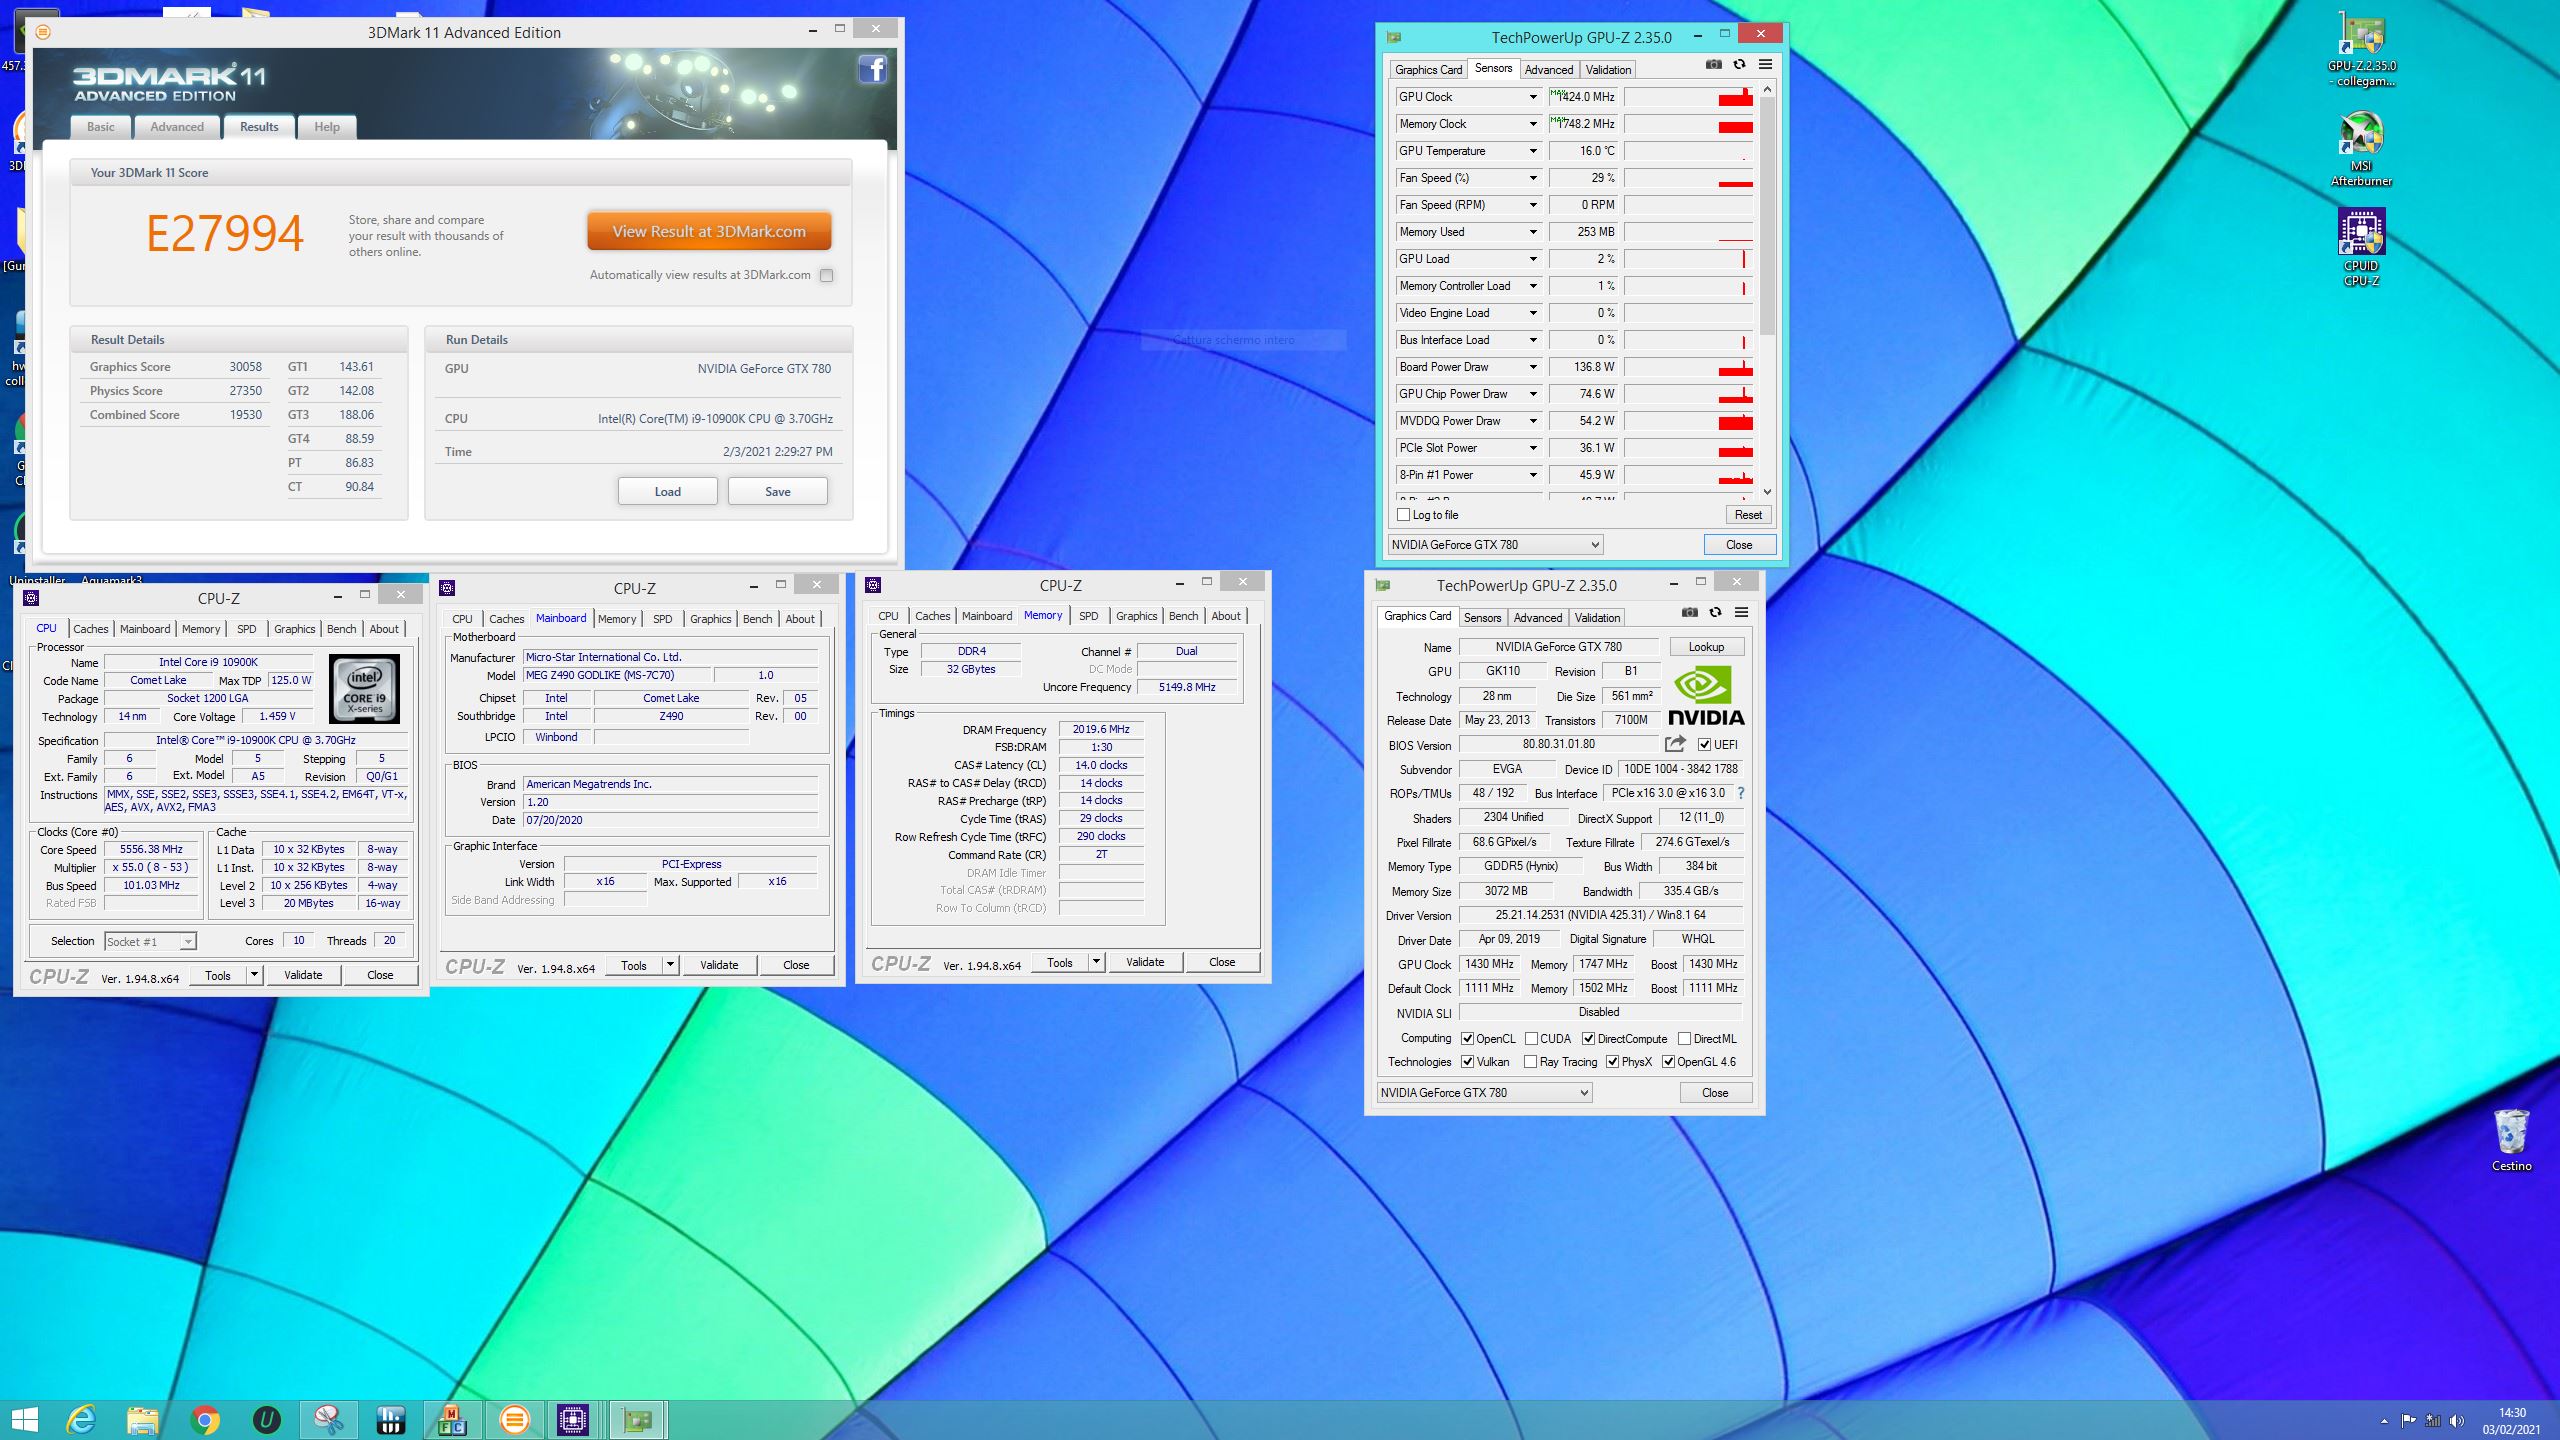
Task: Click the Save button in 3DMark 11
Action: [x=778, y=492]
